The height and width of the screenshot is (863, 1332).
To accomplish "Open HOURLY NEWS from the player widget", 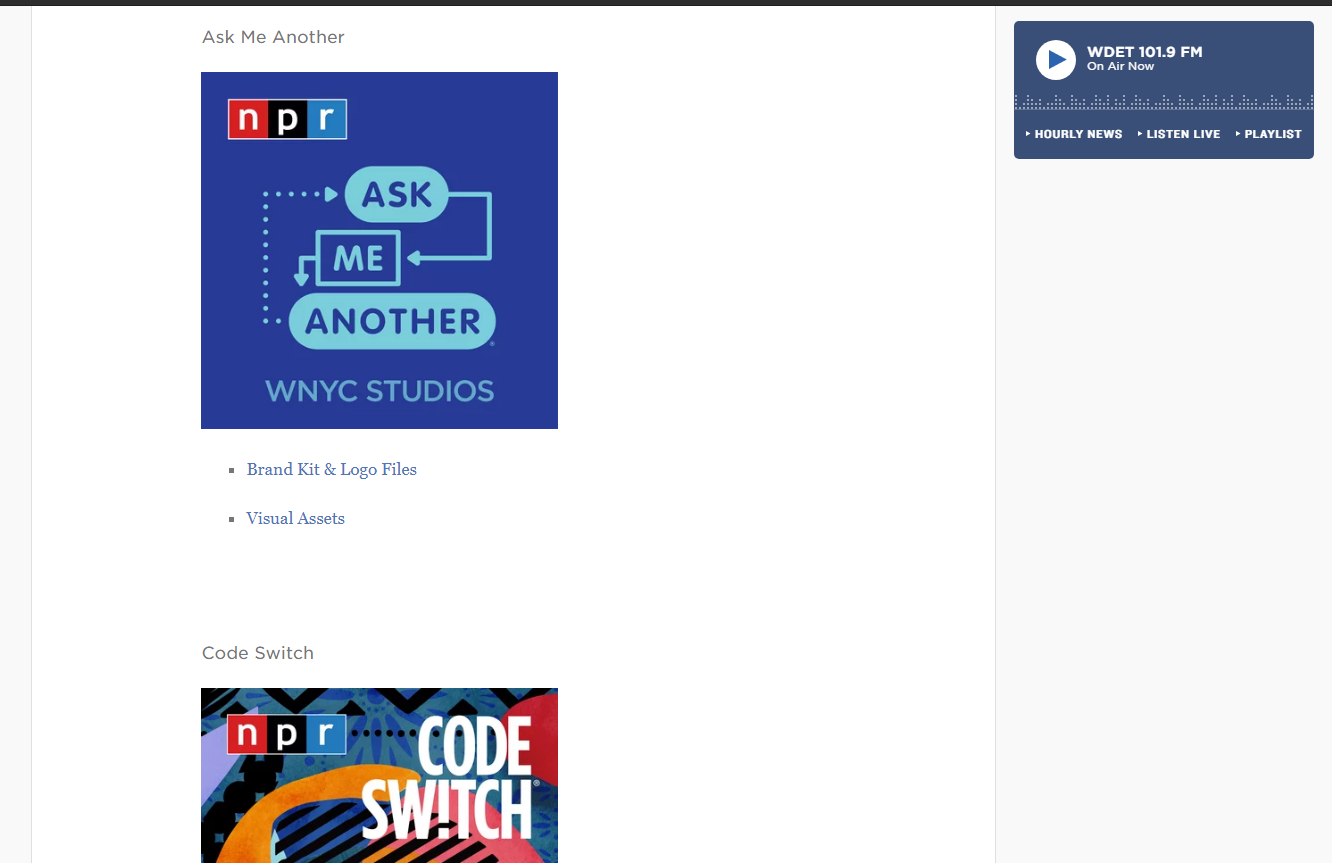I will click(x=1078, y=133).
